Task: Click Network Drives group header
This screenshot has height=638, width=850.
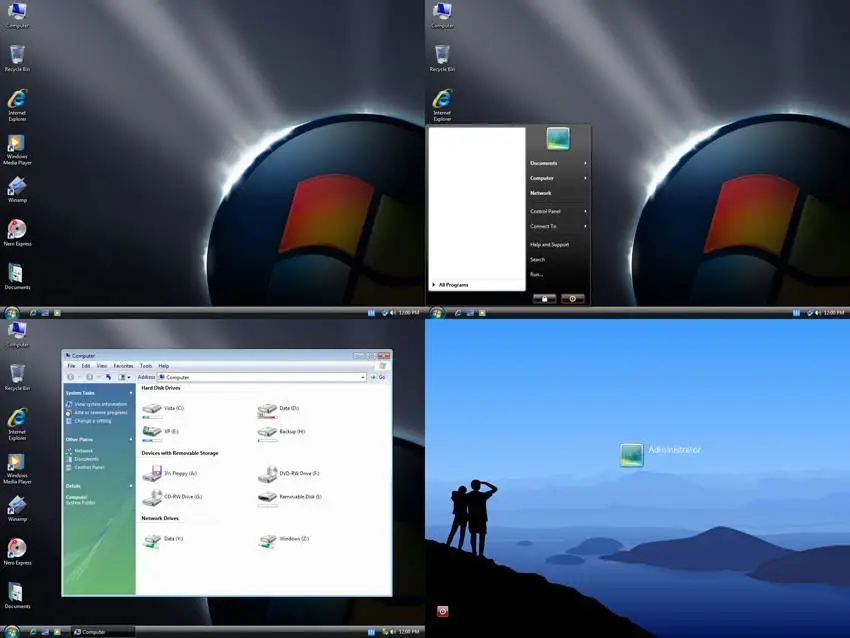Action: [160, 518]
